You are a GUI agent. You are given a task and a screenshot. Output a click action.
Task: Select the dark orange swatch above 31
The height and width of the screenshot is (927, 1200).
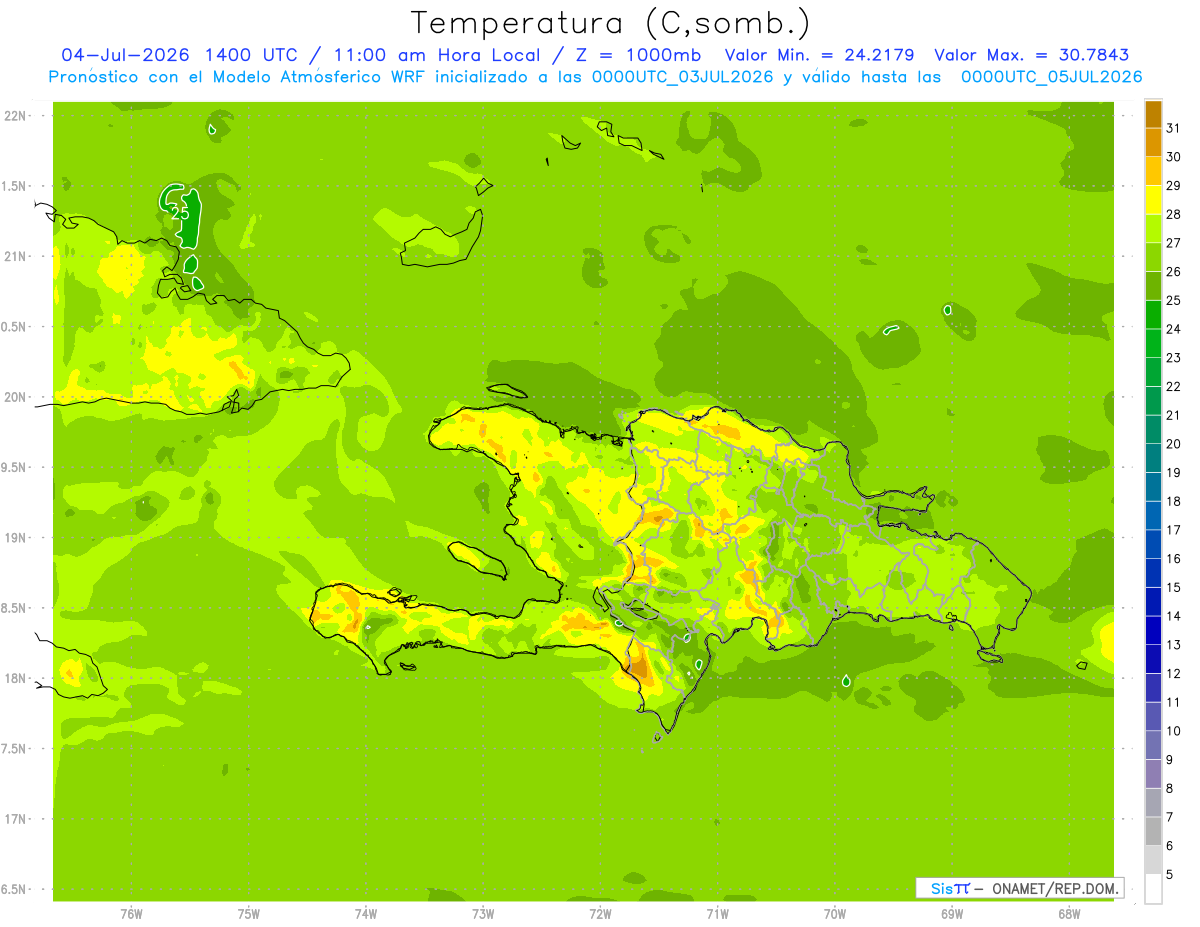(x=1153, y=114)
